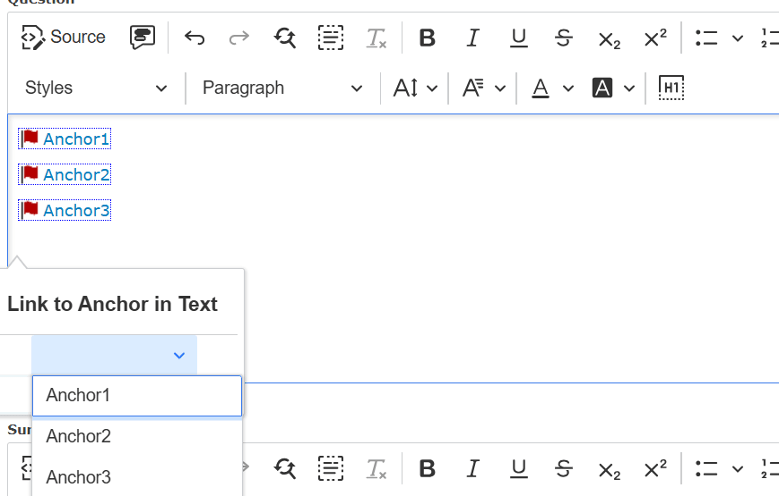Click Remove Format icon in top toolbar
The image size is (780, 496).
click(x=376, y=38)
